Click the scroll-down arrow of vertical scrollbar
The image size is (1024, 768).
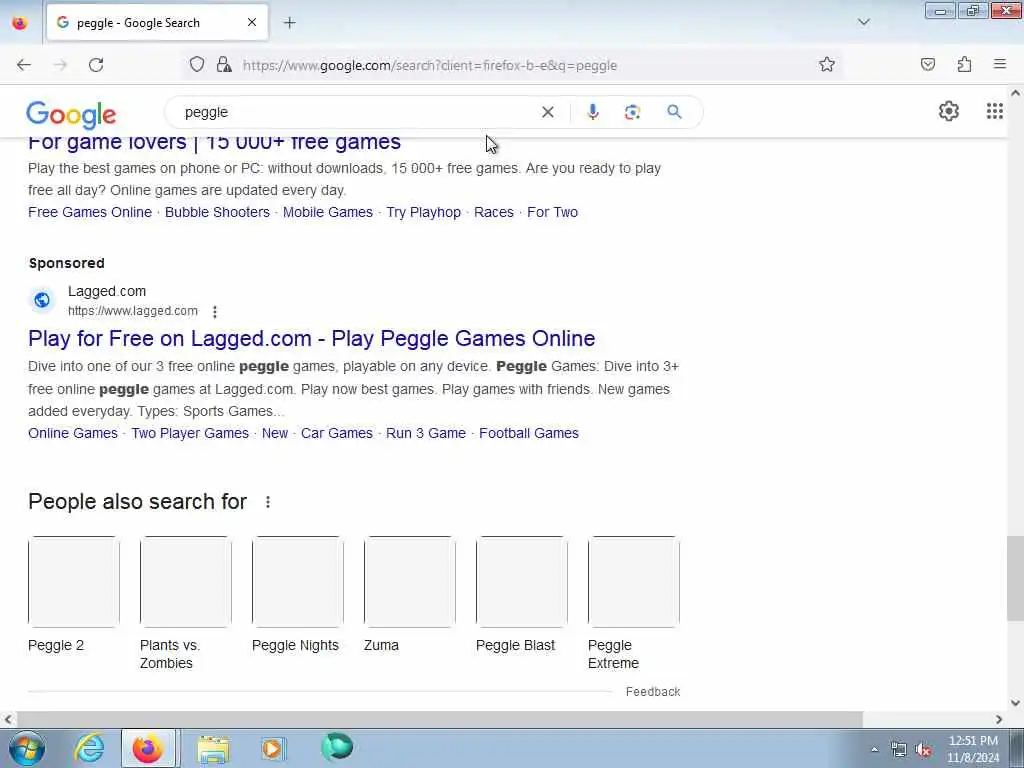pos(1015,703)
